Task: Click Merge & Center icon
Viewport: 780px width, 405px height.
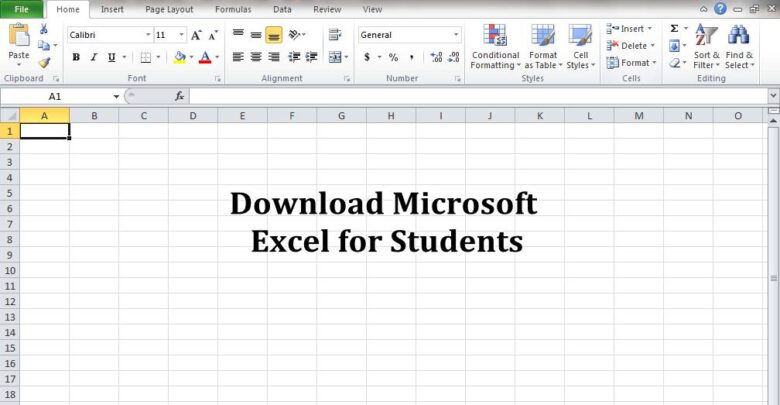Action: coord(335,57)
